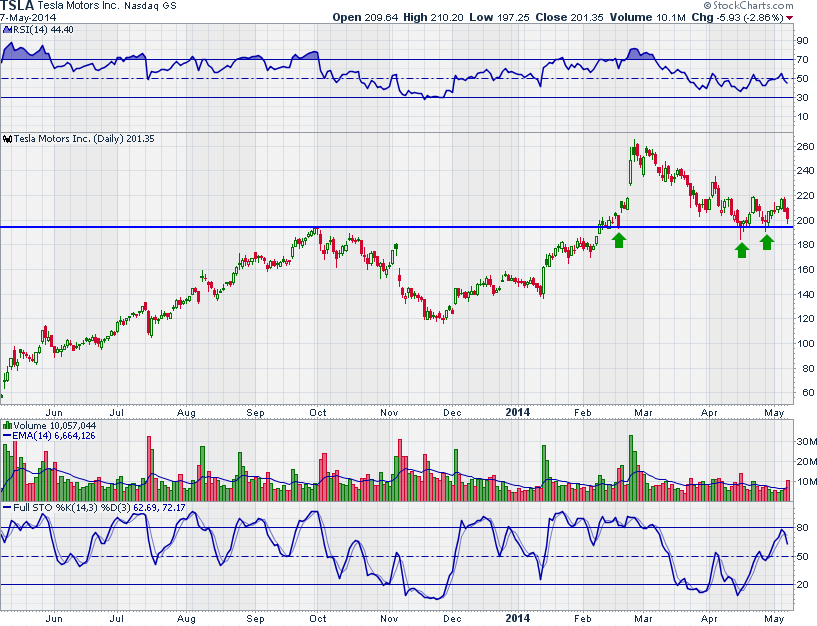Click the 240 price axis label

[x=805, y=170]
